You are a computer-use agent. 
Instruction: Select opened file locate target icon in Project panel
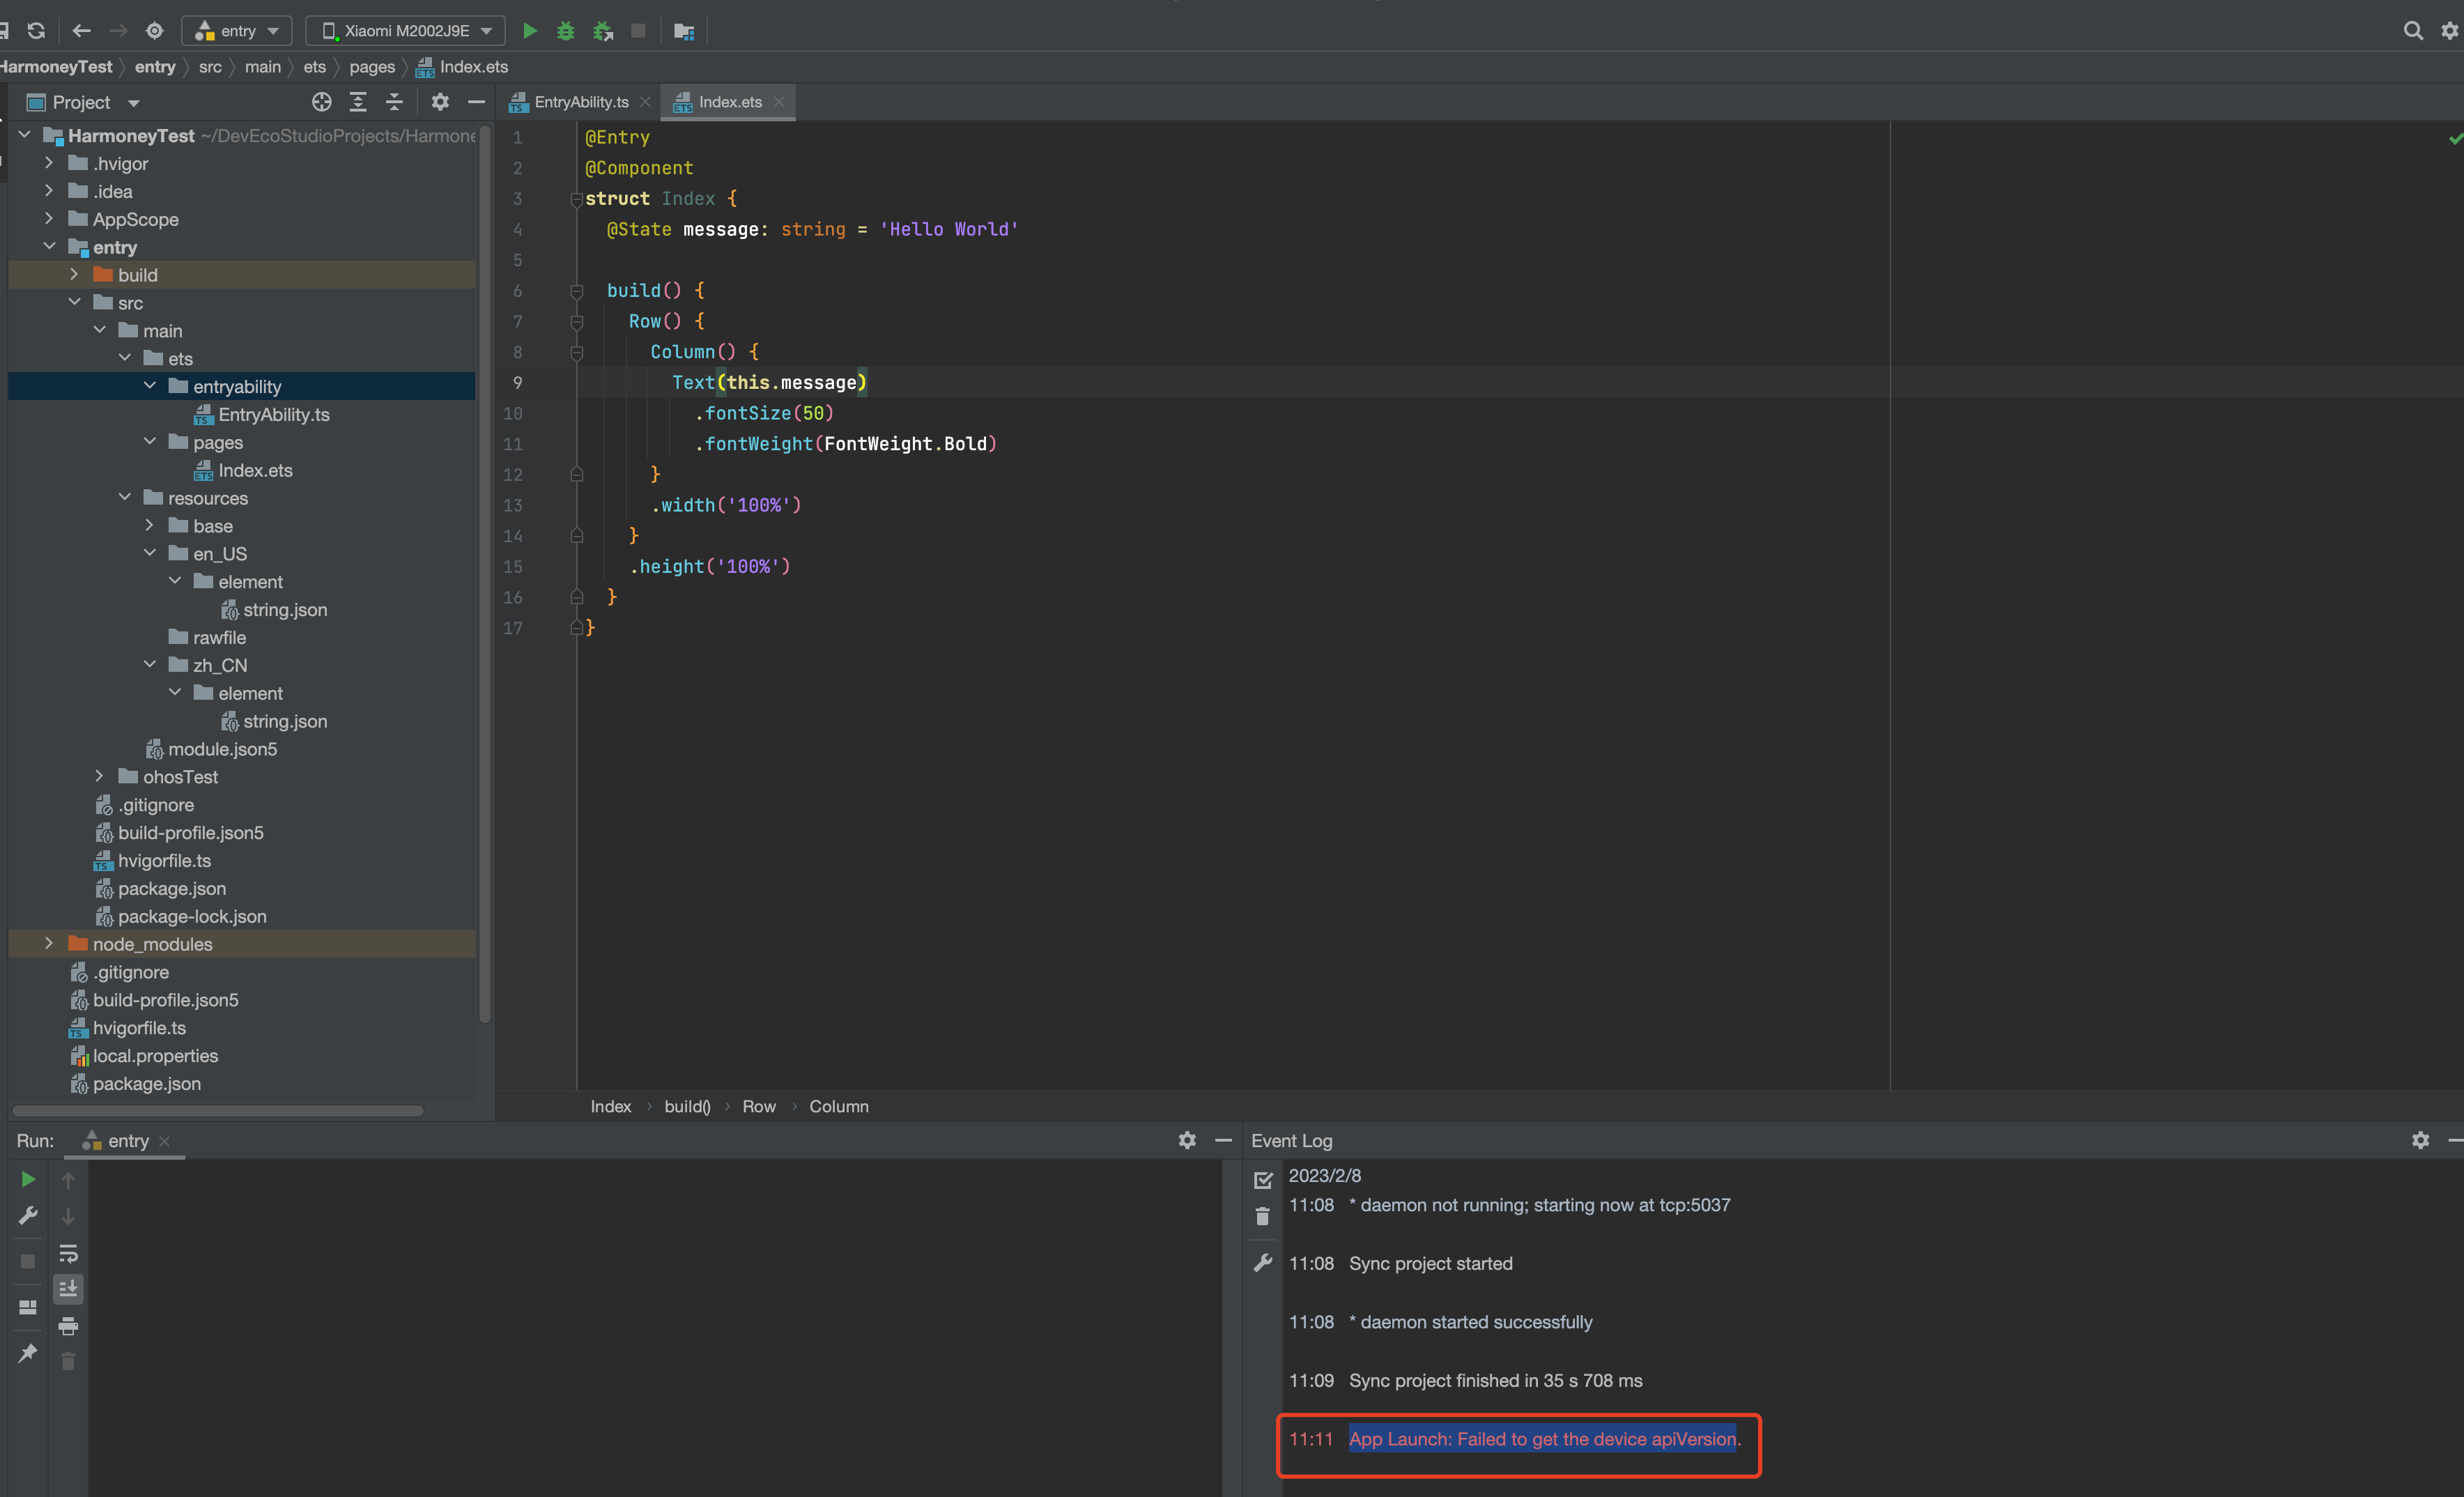(x=322, y=102)
